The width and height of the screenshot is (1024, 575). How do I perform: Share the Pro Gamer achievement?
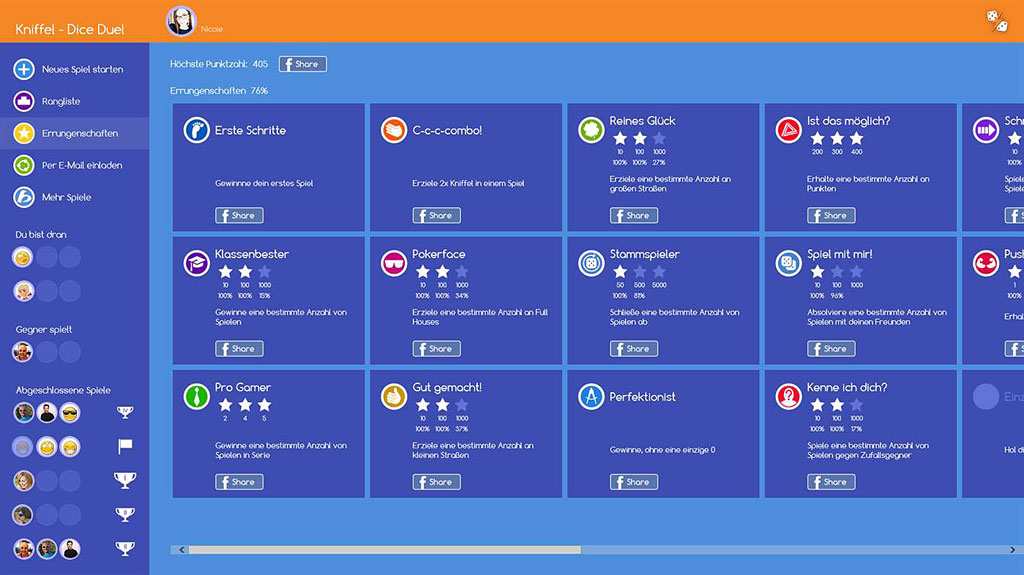[x=239, y=482]
